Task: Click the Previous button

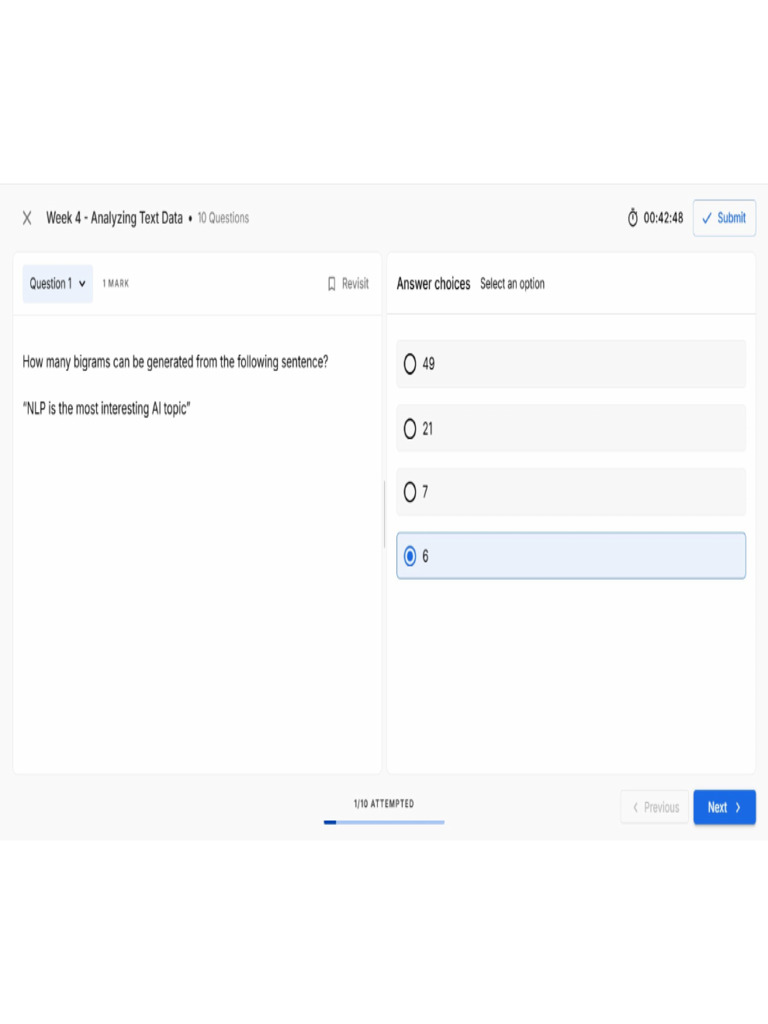Action: (656, 808)
